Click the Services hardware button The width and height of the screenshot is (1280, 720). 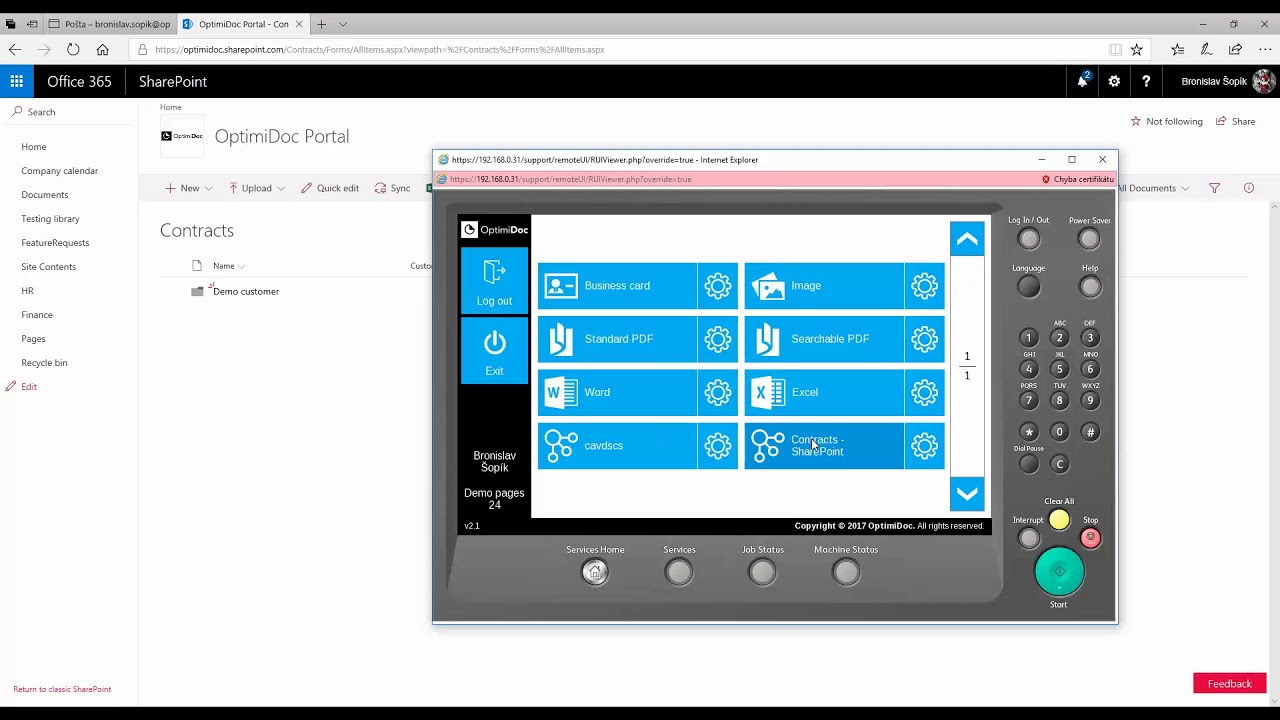679,572
